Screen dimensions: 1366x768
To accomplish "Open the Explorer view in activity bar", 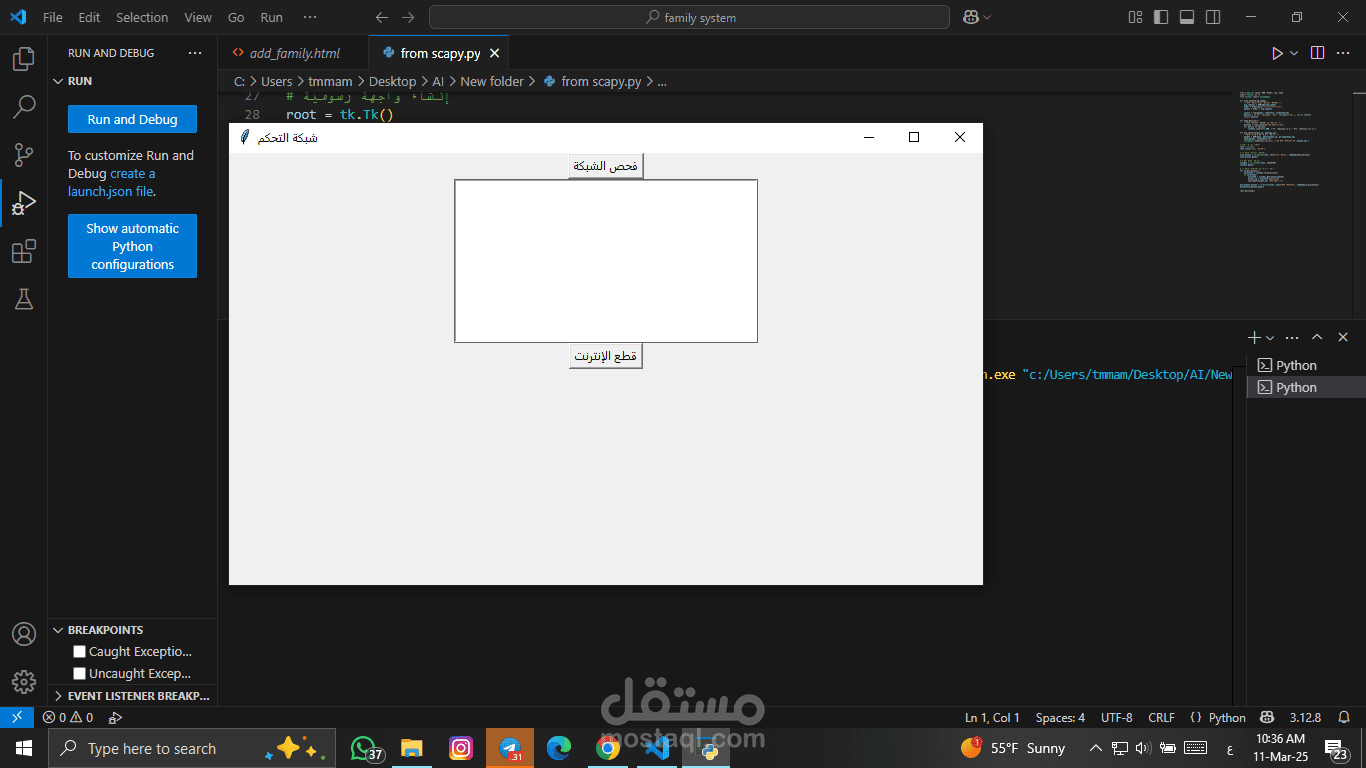I will pos(23,58).
